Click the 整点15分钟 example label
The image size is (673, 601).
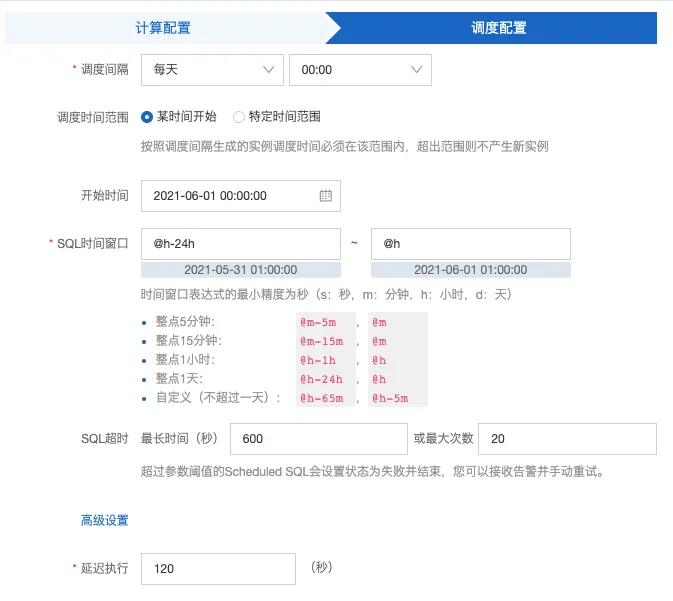point(188,341)
